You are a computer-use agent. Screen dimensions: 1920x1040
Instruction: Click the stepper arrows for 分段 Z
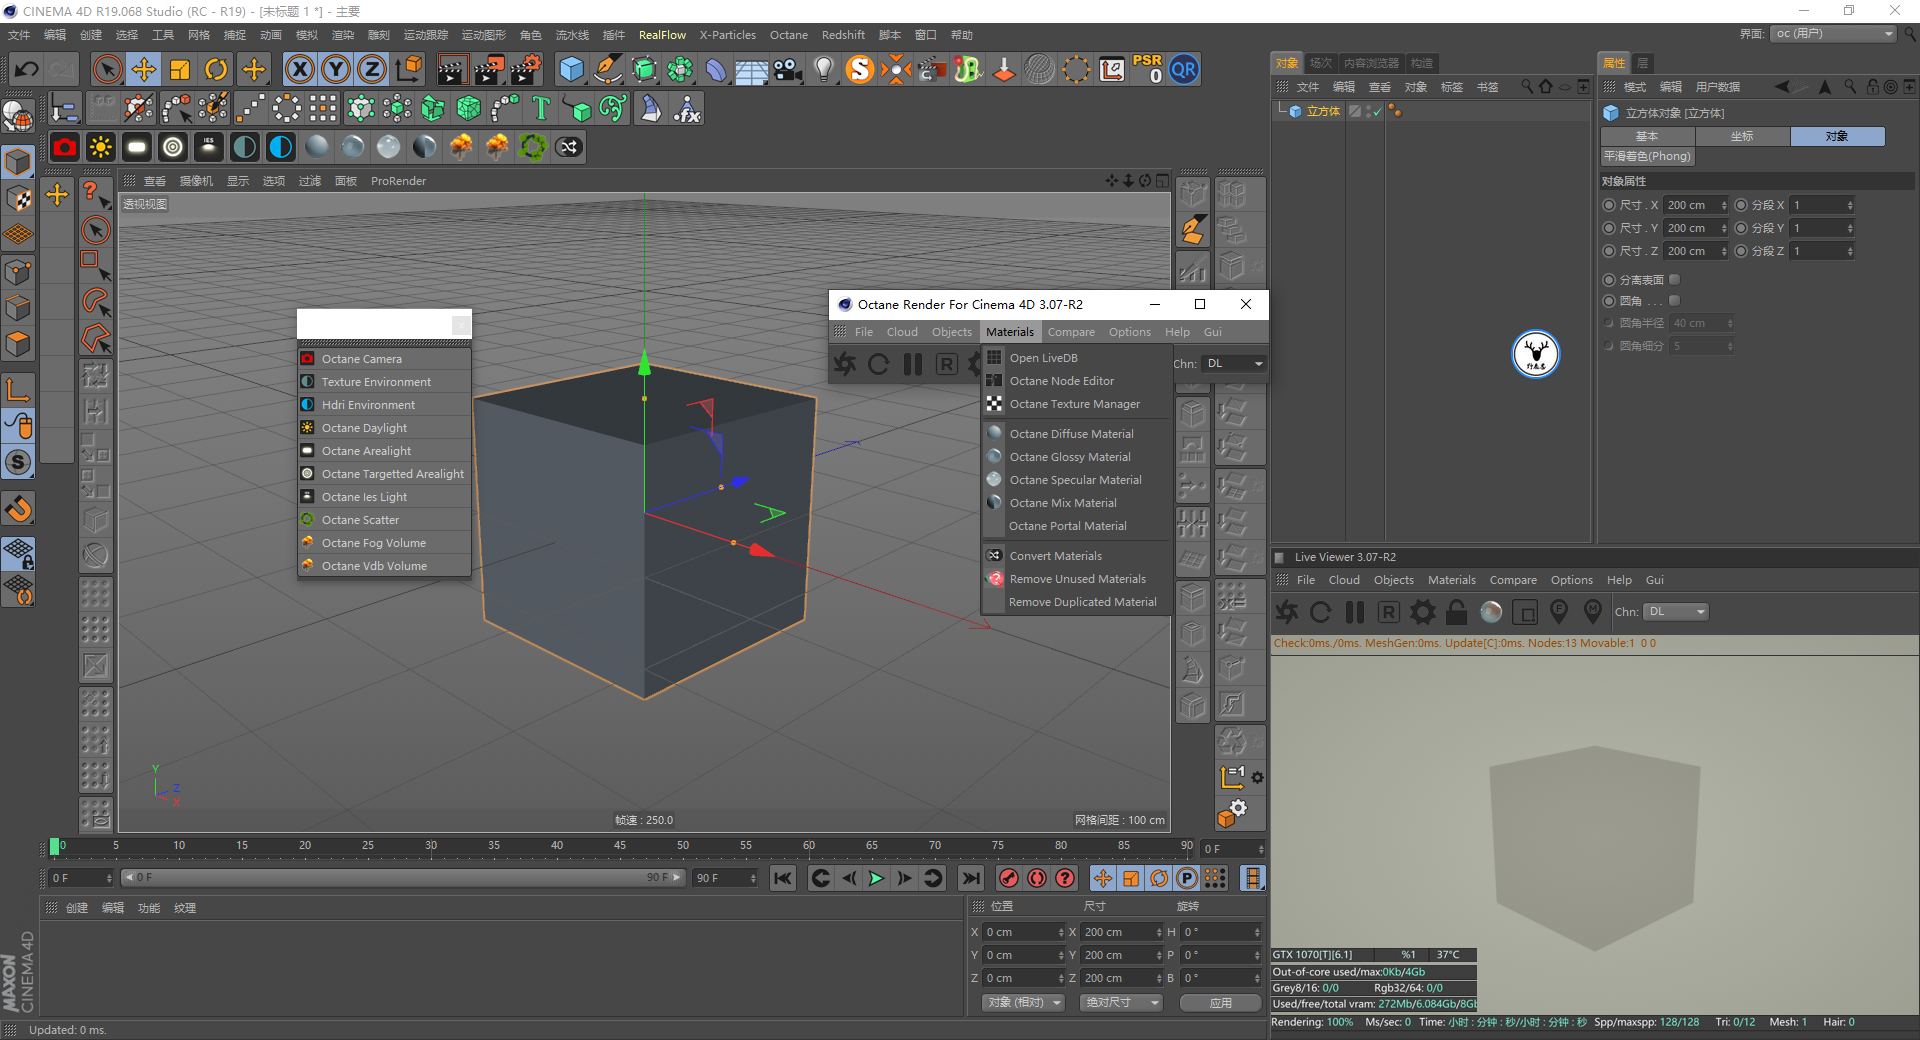(x=1850, y=251)
